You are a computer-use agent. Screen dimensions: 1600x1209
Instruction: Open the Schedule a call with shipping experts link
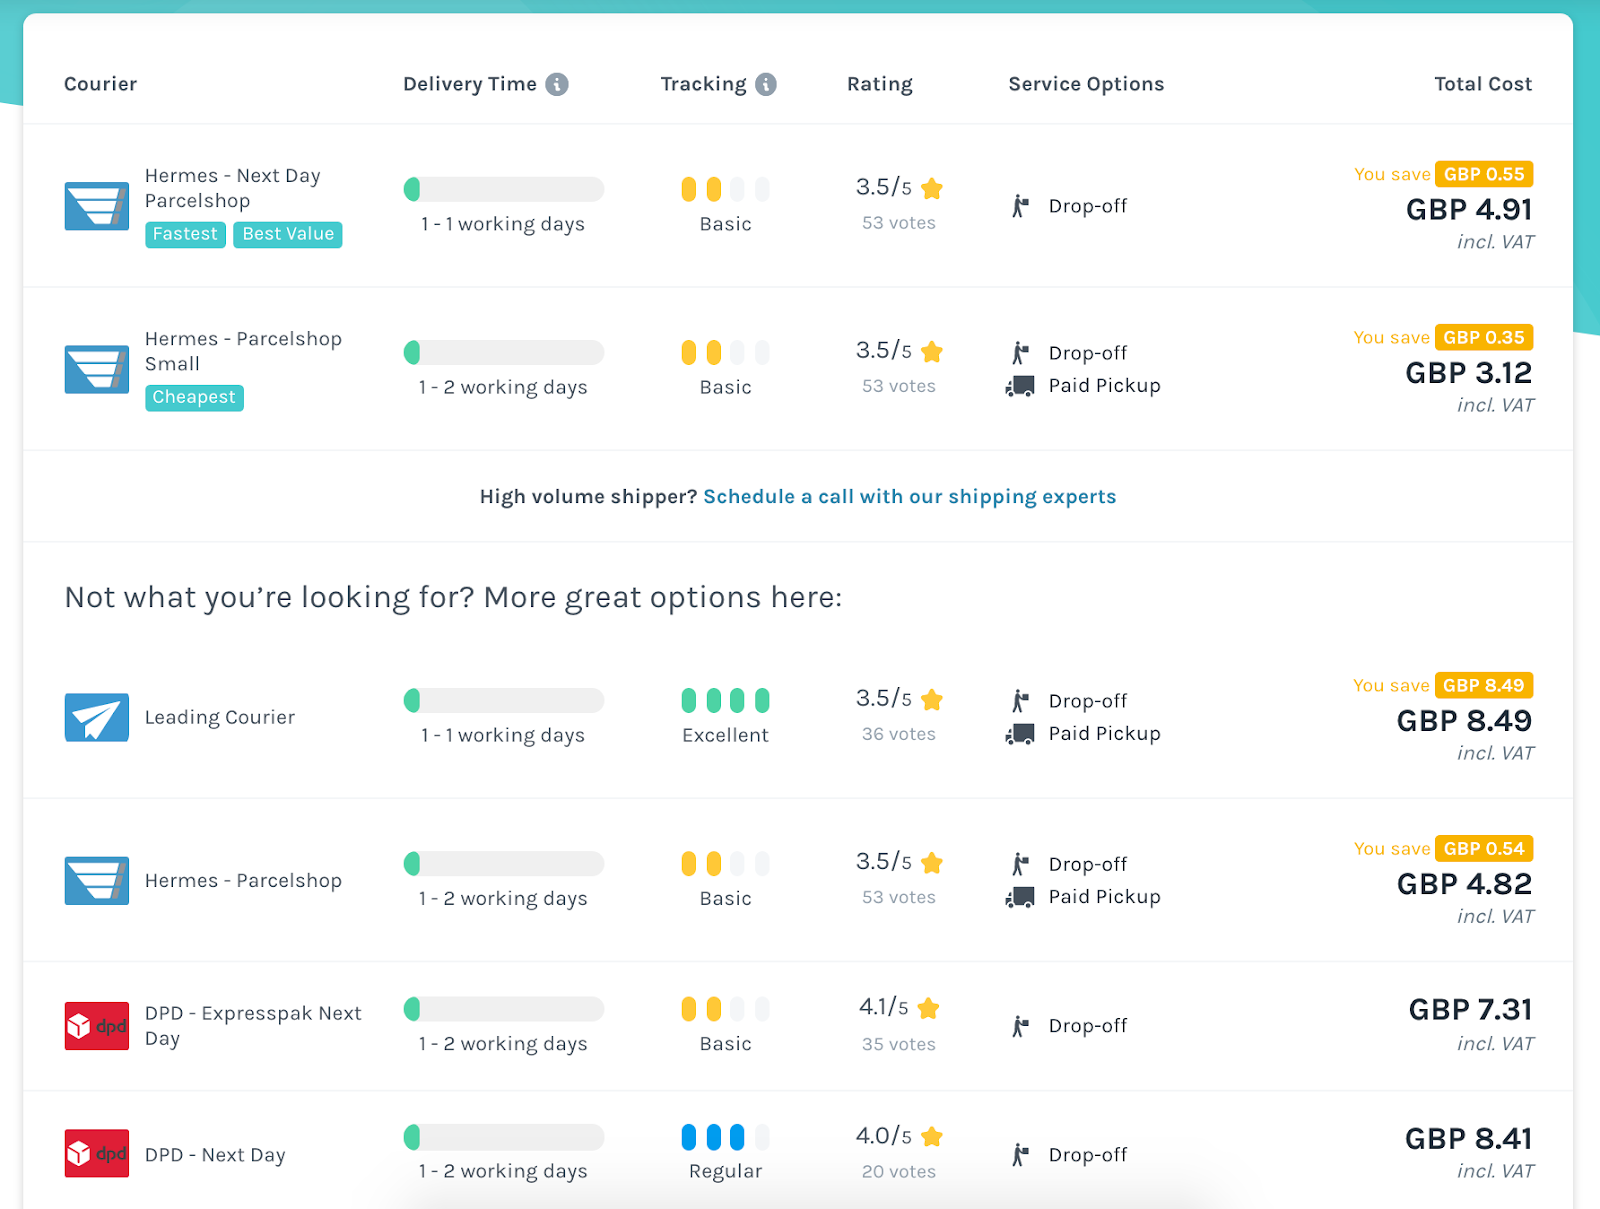click(910, 497)
